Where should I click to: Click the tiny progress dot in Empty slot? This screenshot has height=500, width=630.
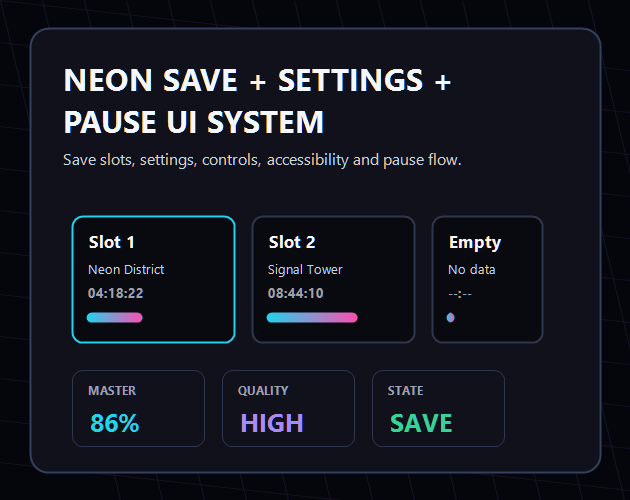pos(451,318)
